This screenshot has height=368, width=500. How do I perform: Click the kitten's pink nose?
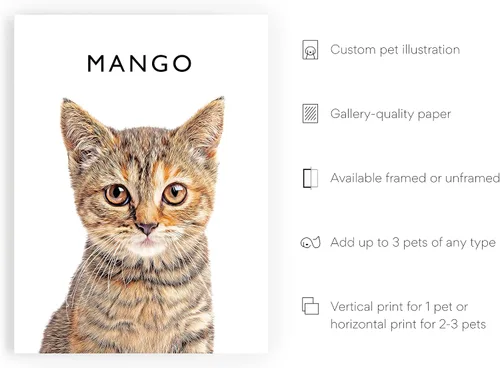pyautogui.click(x=147, y=228)
